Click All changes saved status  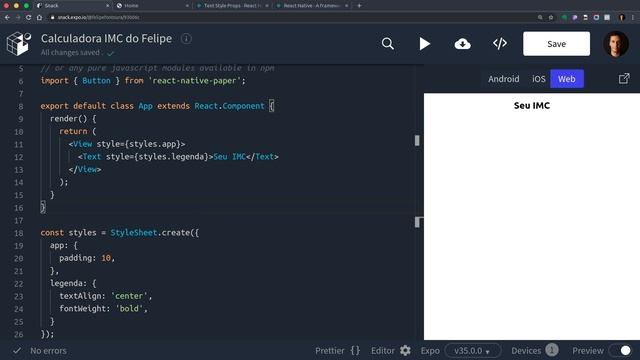pos(70,53)
